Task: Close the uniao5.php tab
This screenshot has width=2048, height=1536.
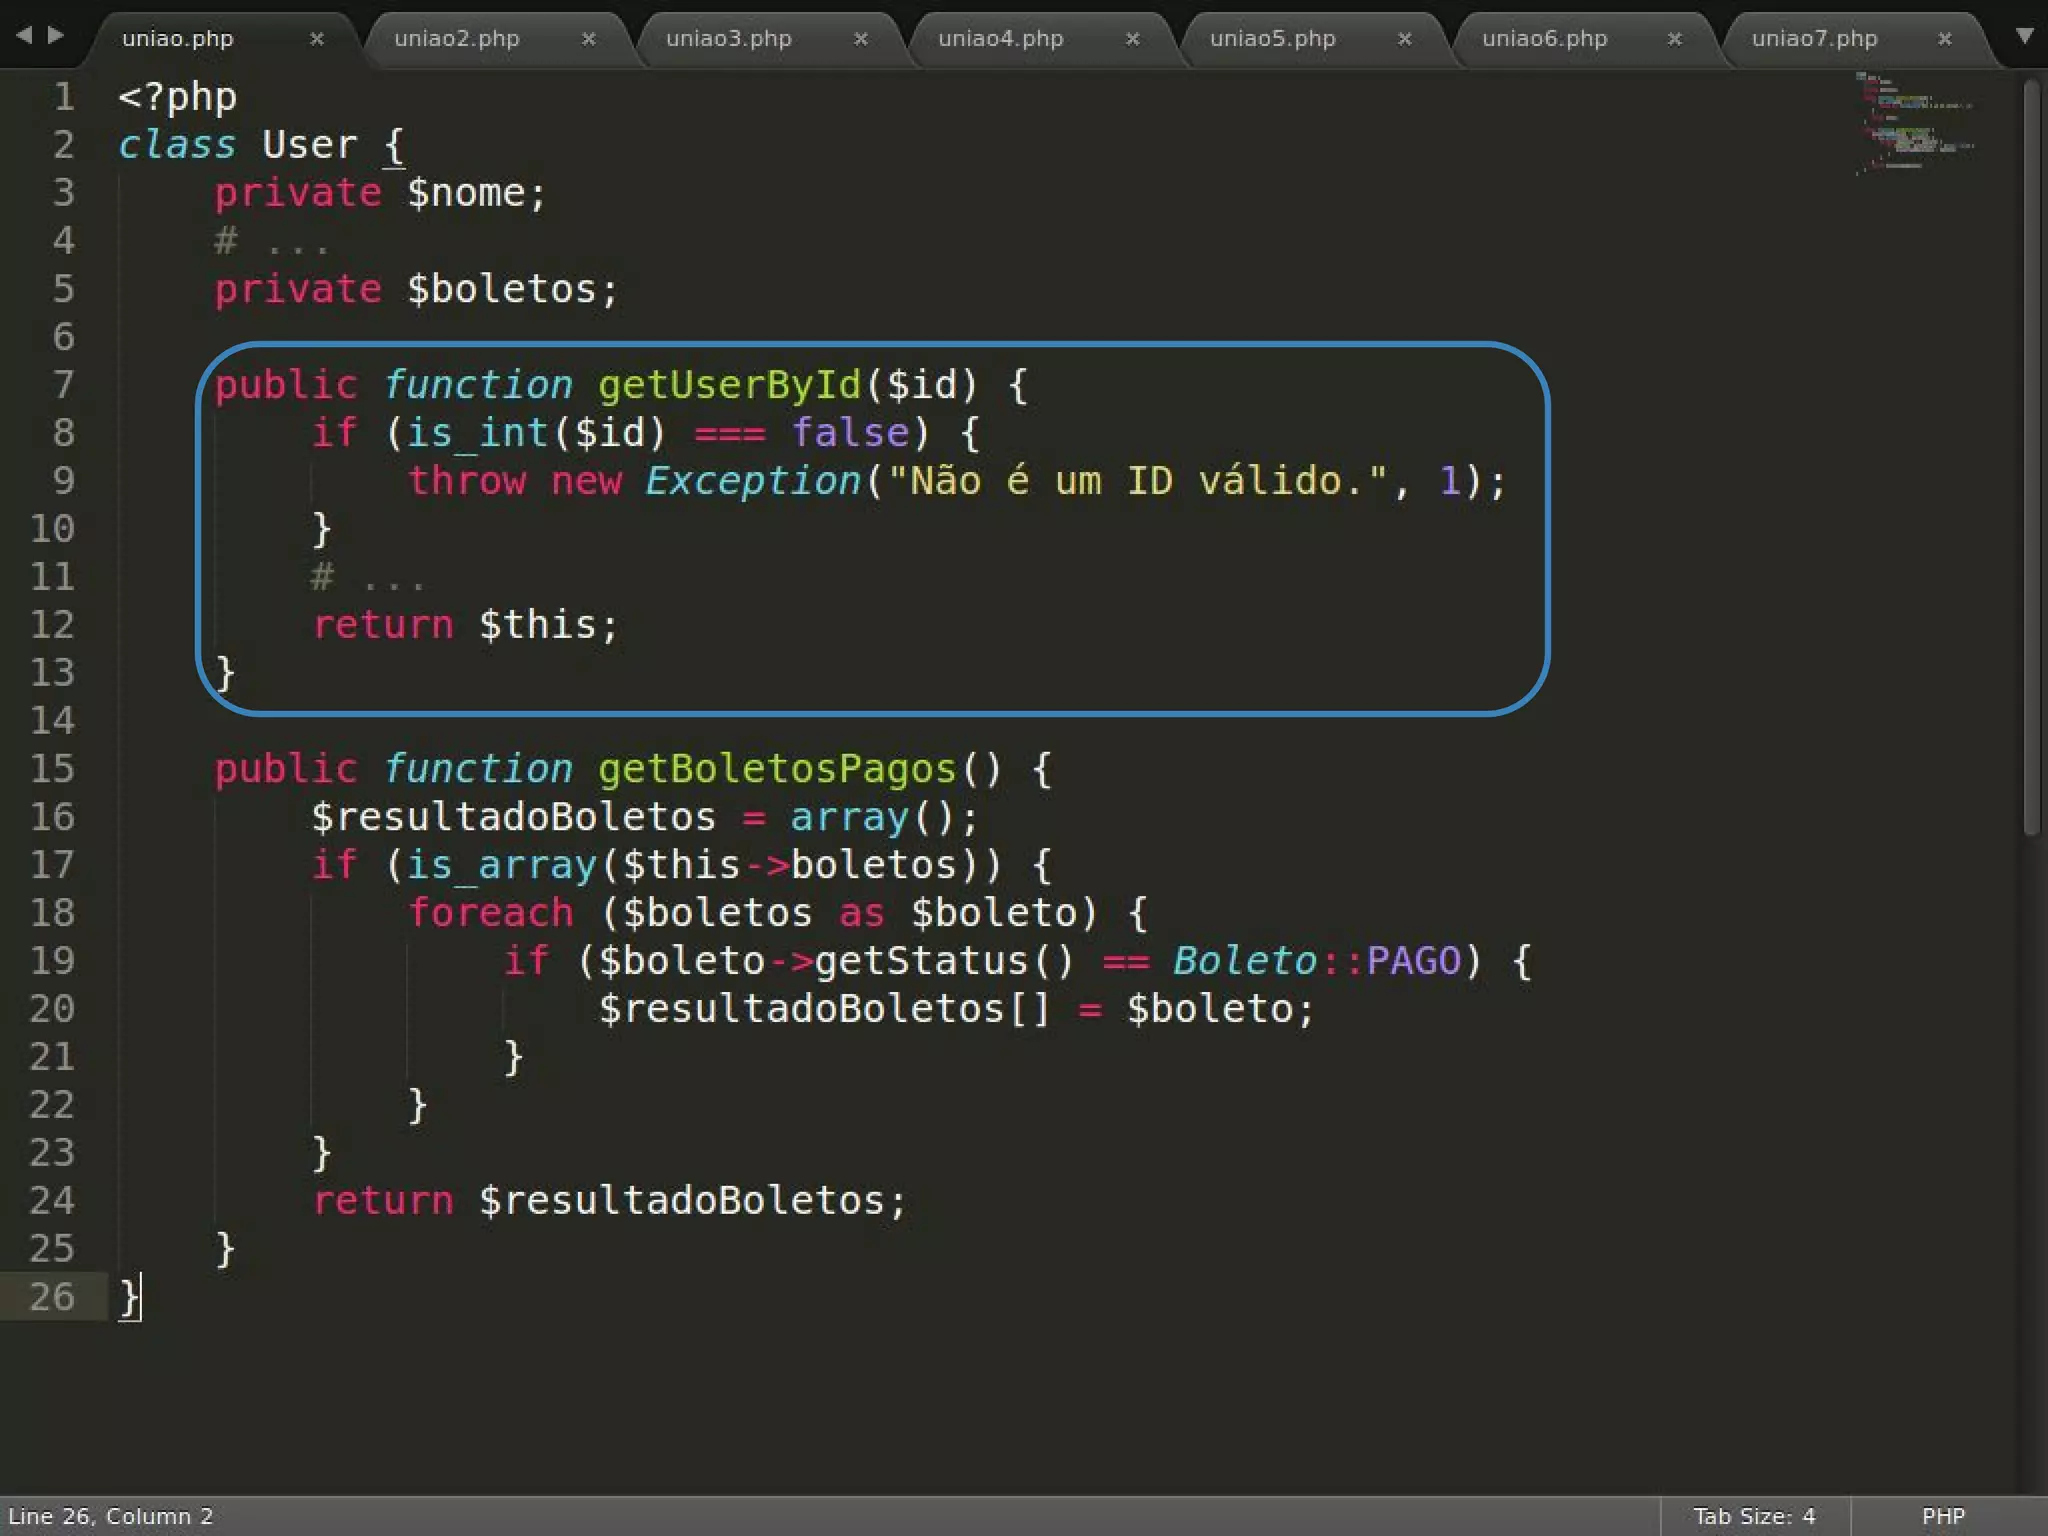Action: pos(1404,39)
